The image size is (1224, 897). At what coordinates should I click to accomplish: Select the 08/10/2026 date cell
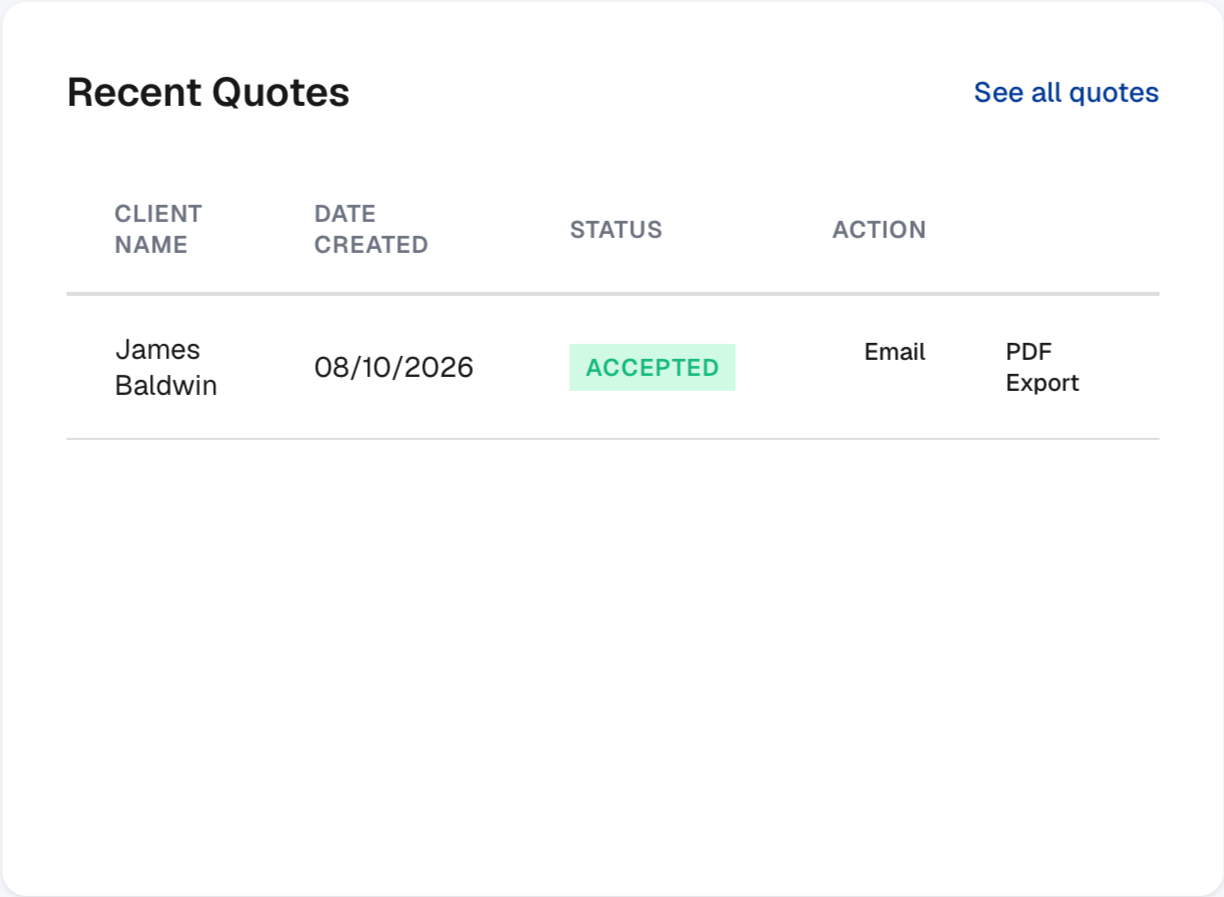tap(394, 367)
